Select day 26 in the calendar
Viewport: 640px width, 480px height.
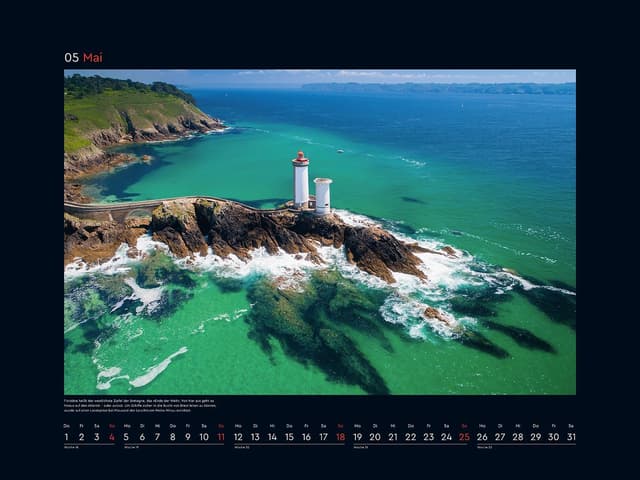coord(482,437)
